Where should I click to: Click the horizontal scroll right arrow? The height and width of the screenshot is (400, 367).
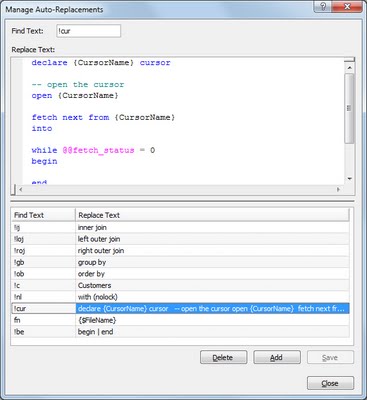[x=338, y=190]
